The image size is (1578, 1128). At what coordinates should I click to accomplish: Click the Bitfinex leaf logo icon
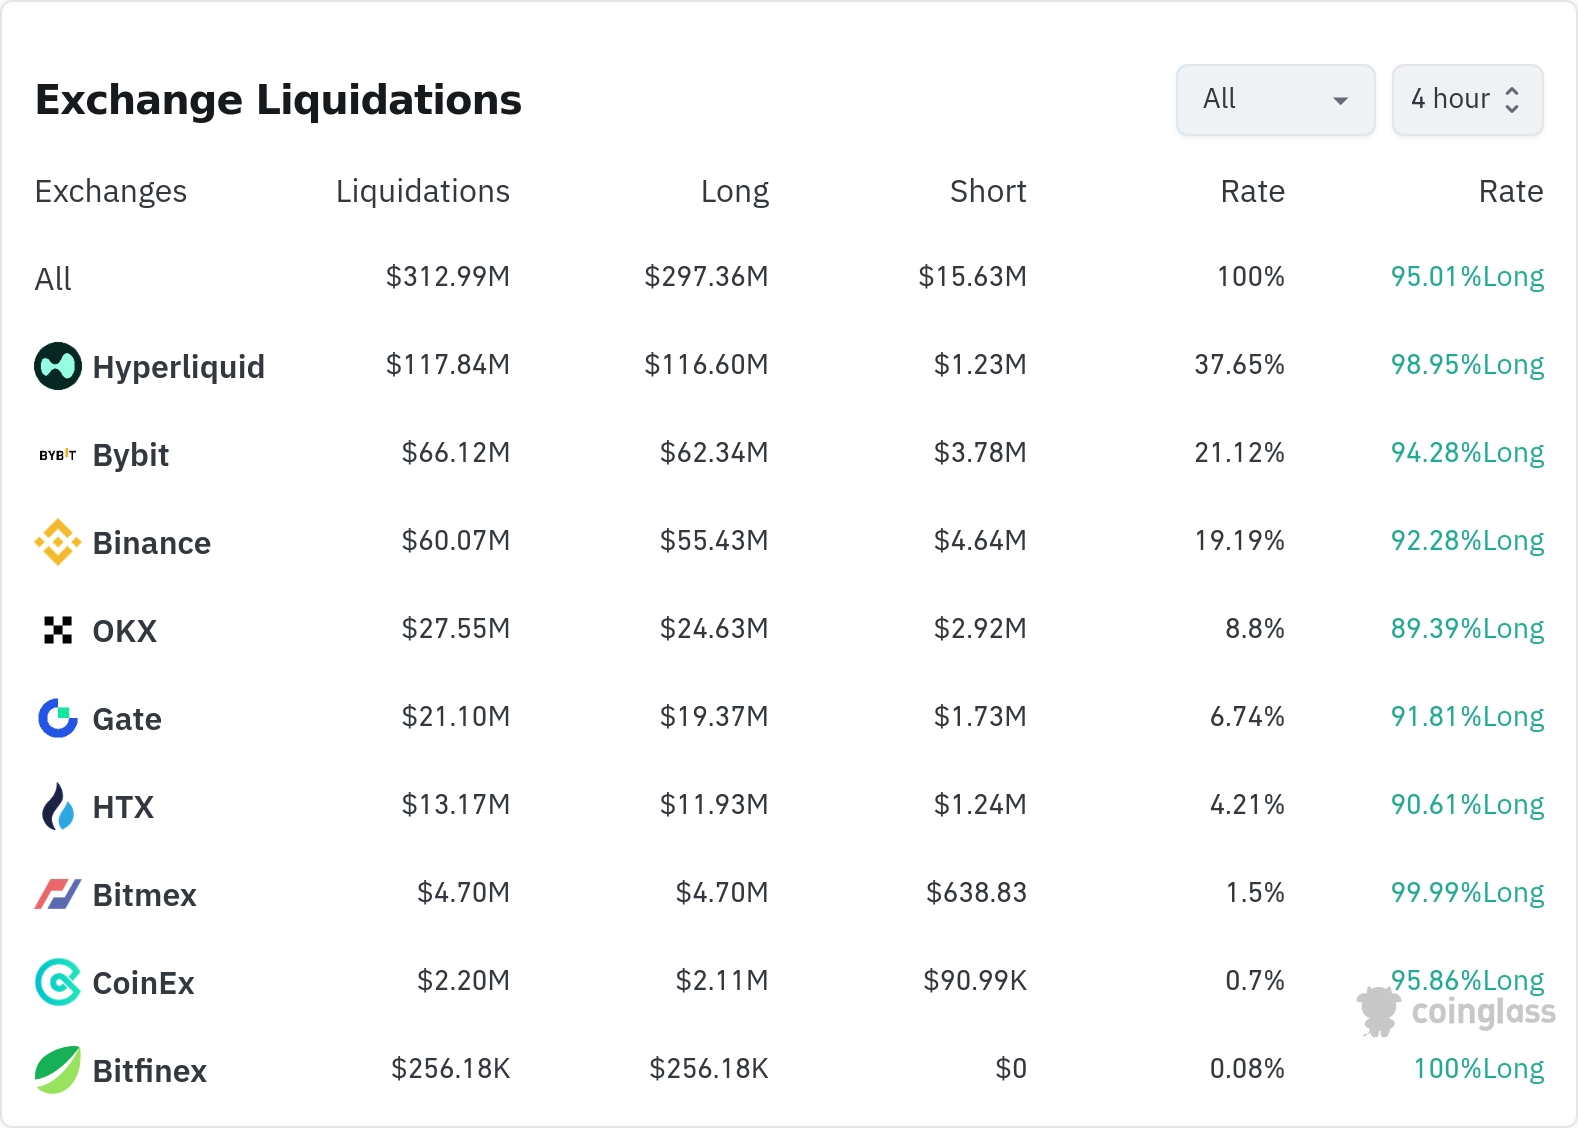click(58, 1070)
